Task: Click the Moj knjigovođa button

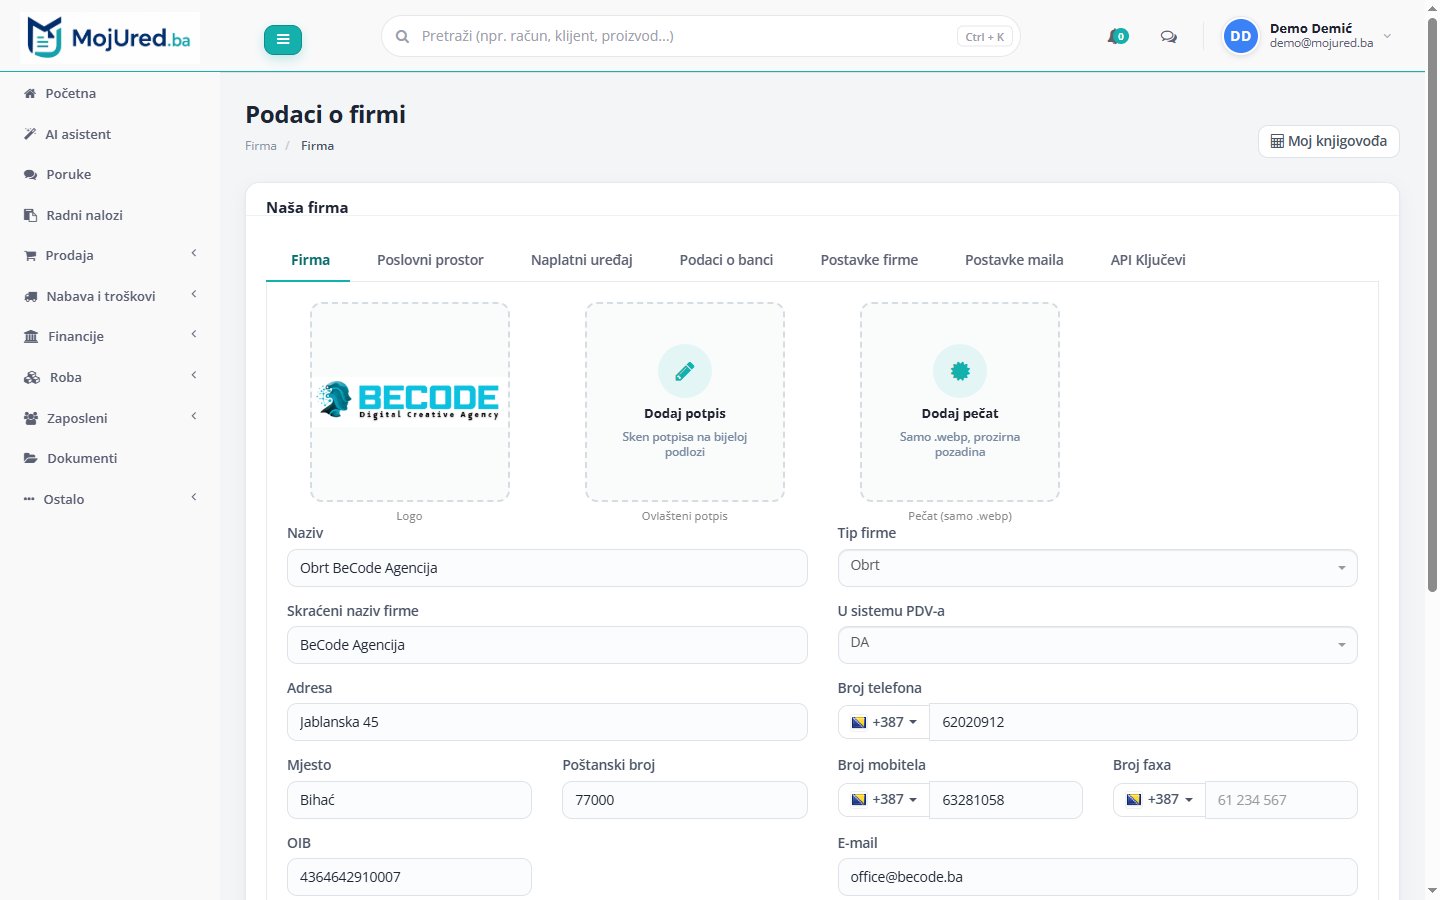Action: coord(1328,141)
